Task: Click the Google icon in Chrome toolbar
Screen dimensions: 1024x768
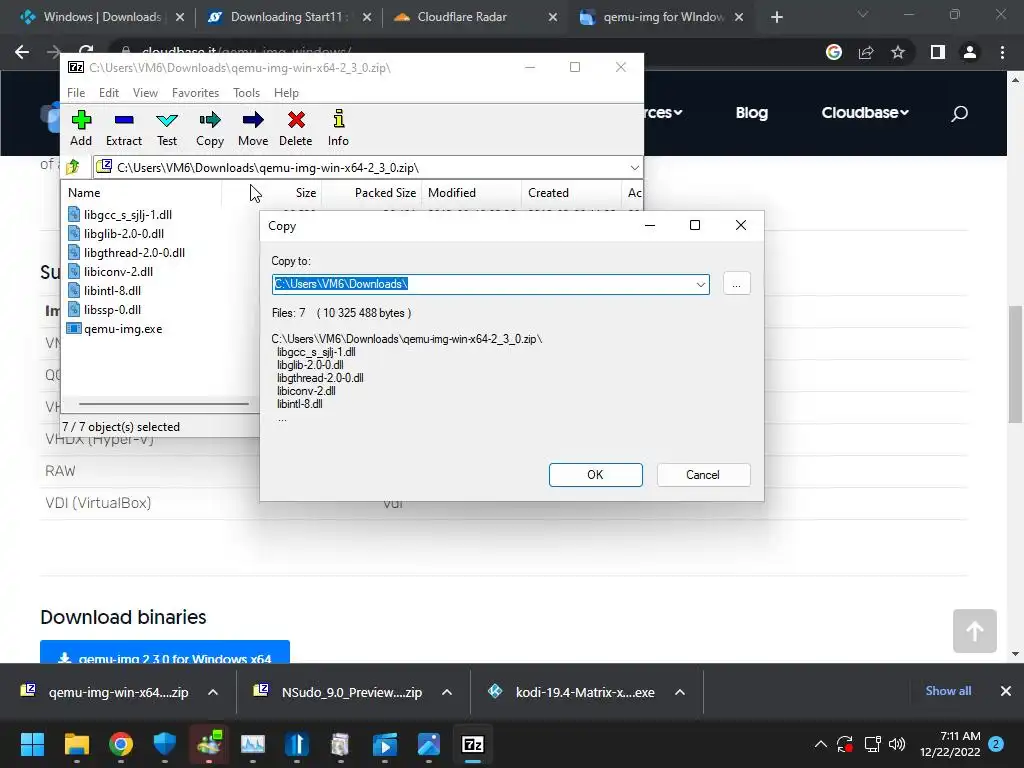Action: click(833, 52)
